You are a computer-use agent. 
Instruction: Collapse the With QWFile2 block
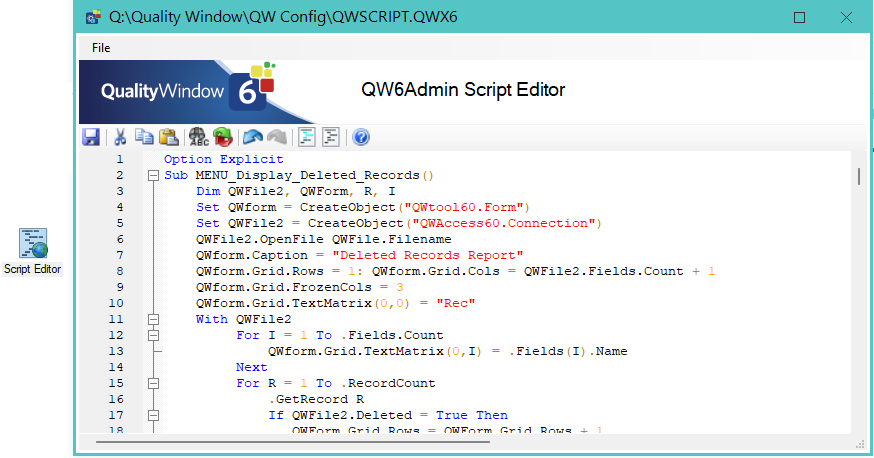[x=153, y=319]
